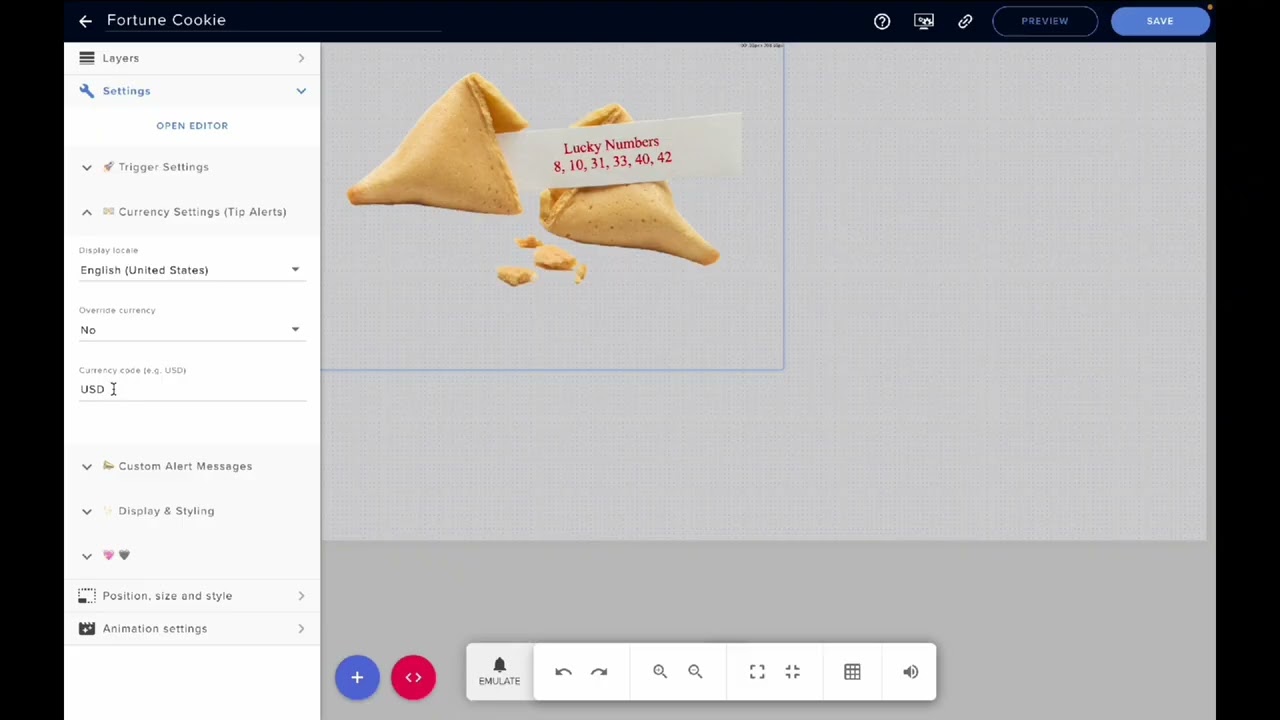Click the Settings wrench icon
This screenshot has height=720, width=1280.
pos(87,91)
